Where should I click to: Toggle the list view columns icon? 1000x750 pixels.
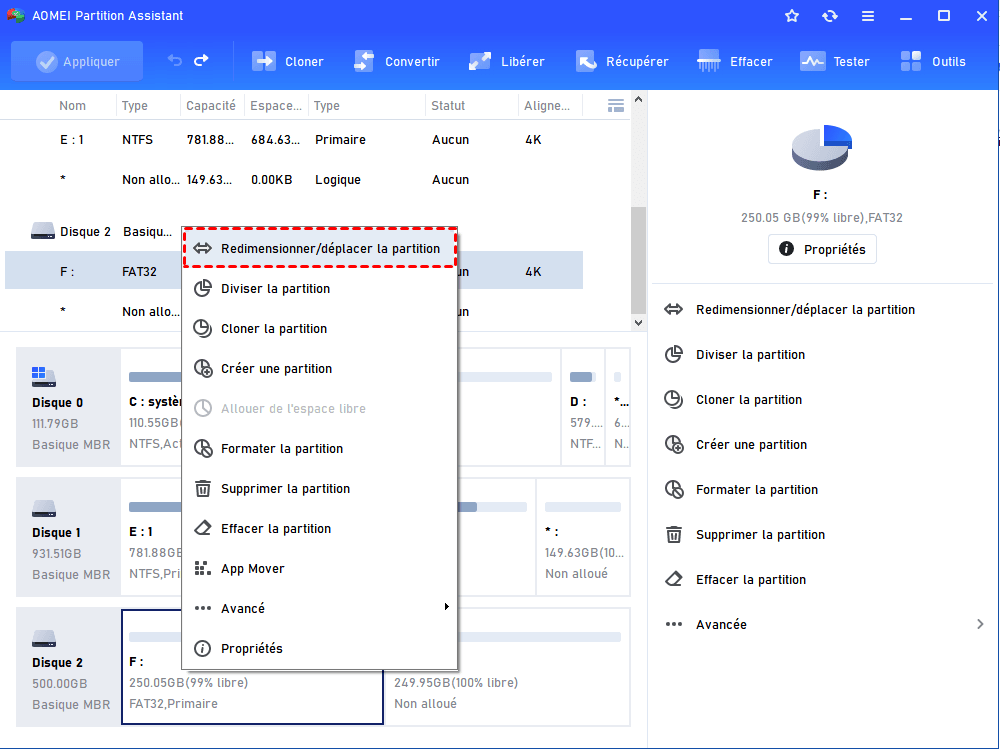(615, 106)
